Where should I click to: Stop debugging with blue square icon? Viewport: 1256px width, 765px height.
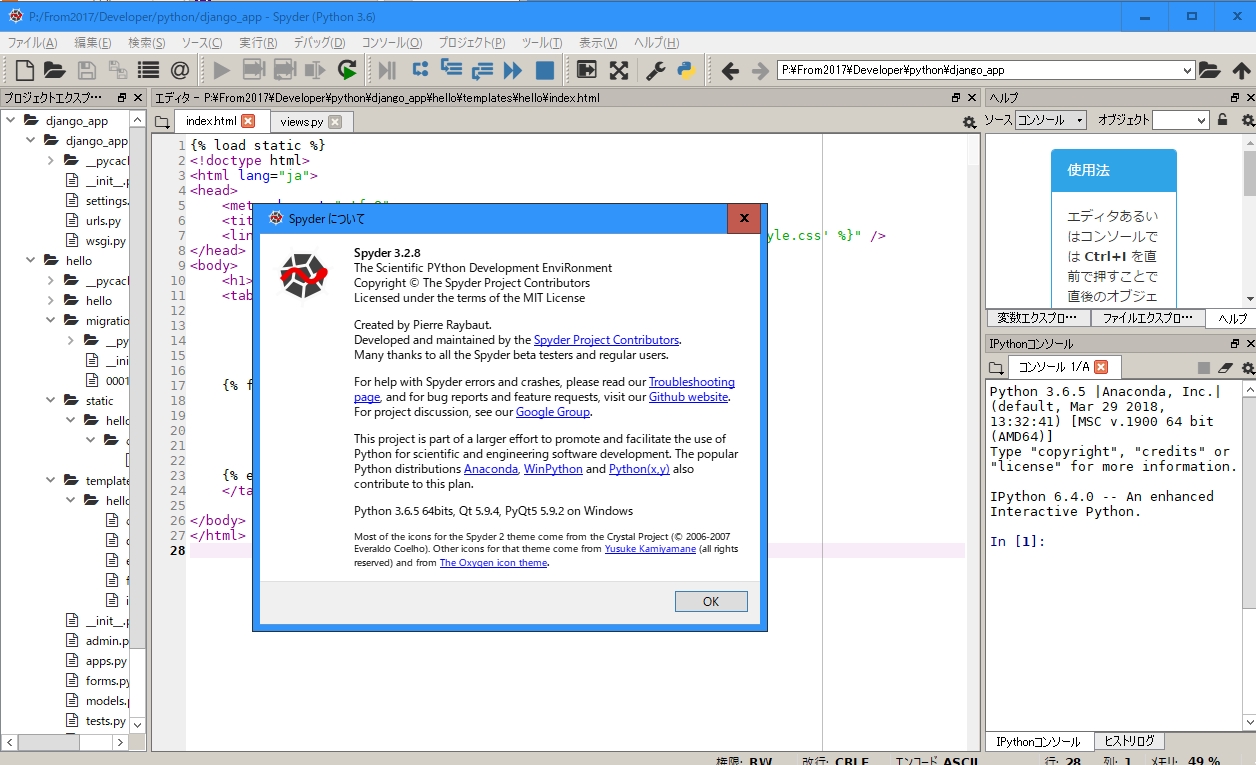[x=545, y=70]
